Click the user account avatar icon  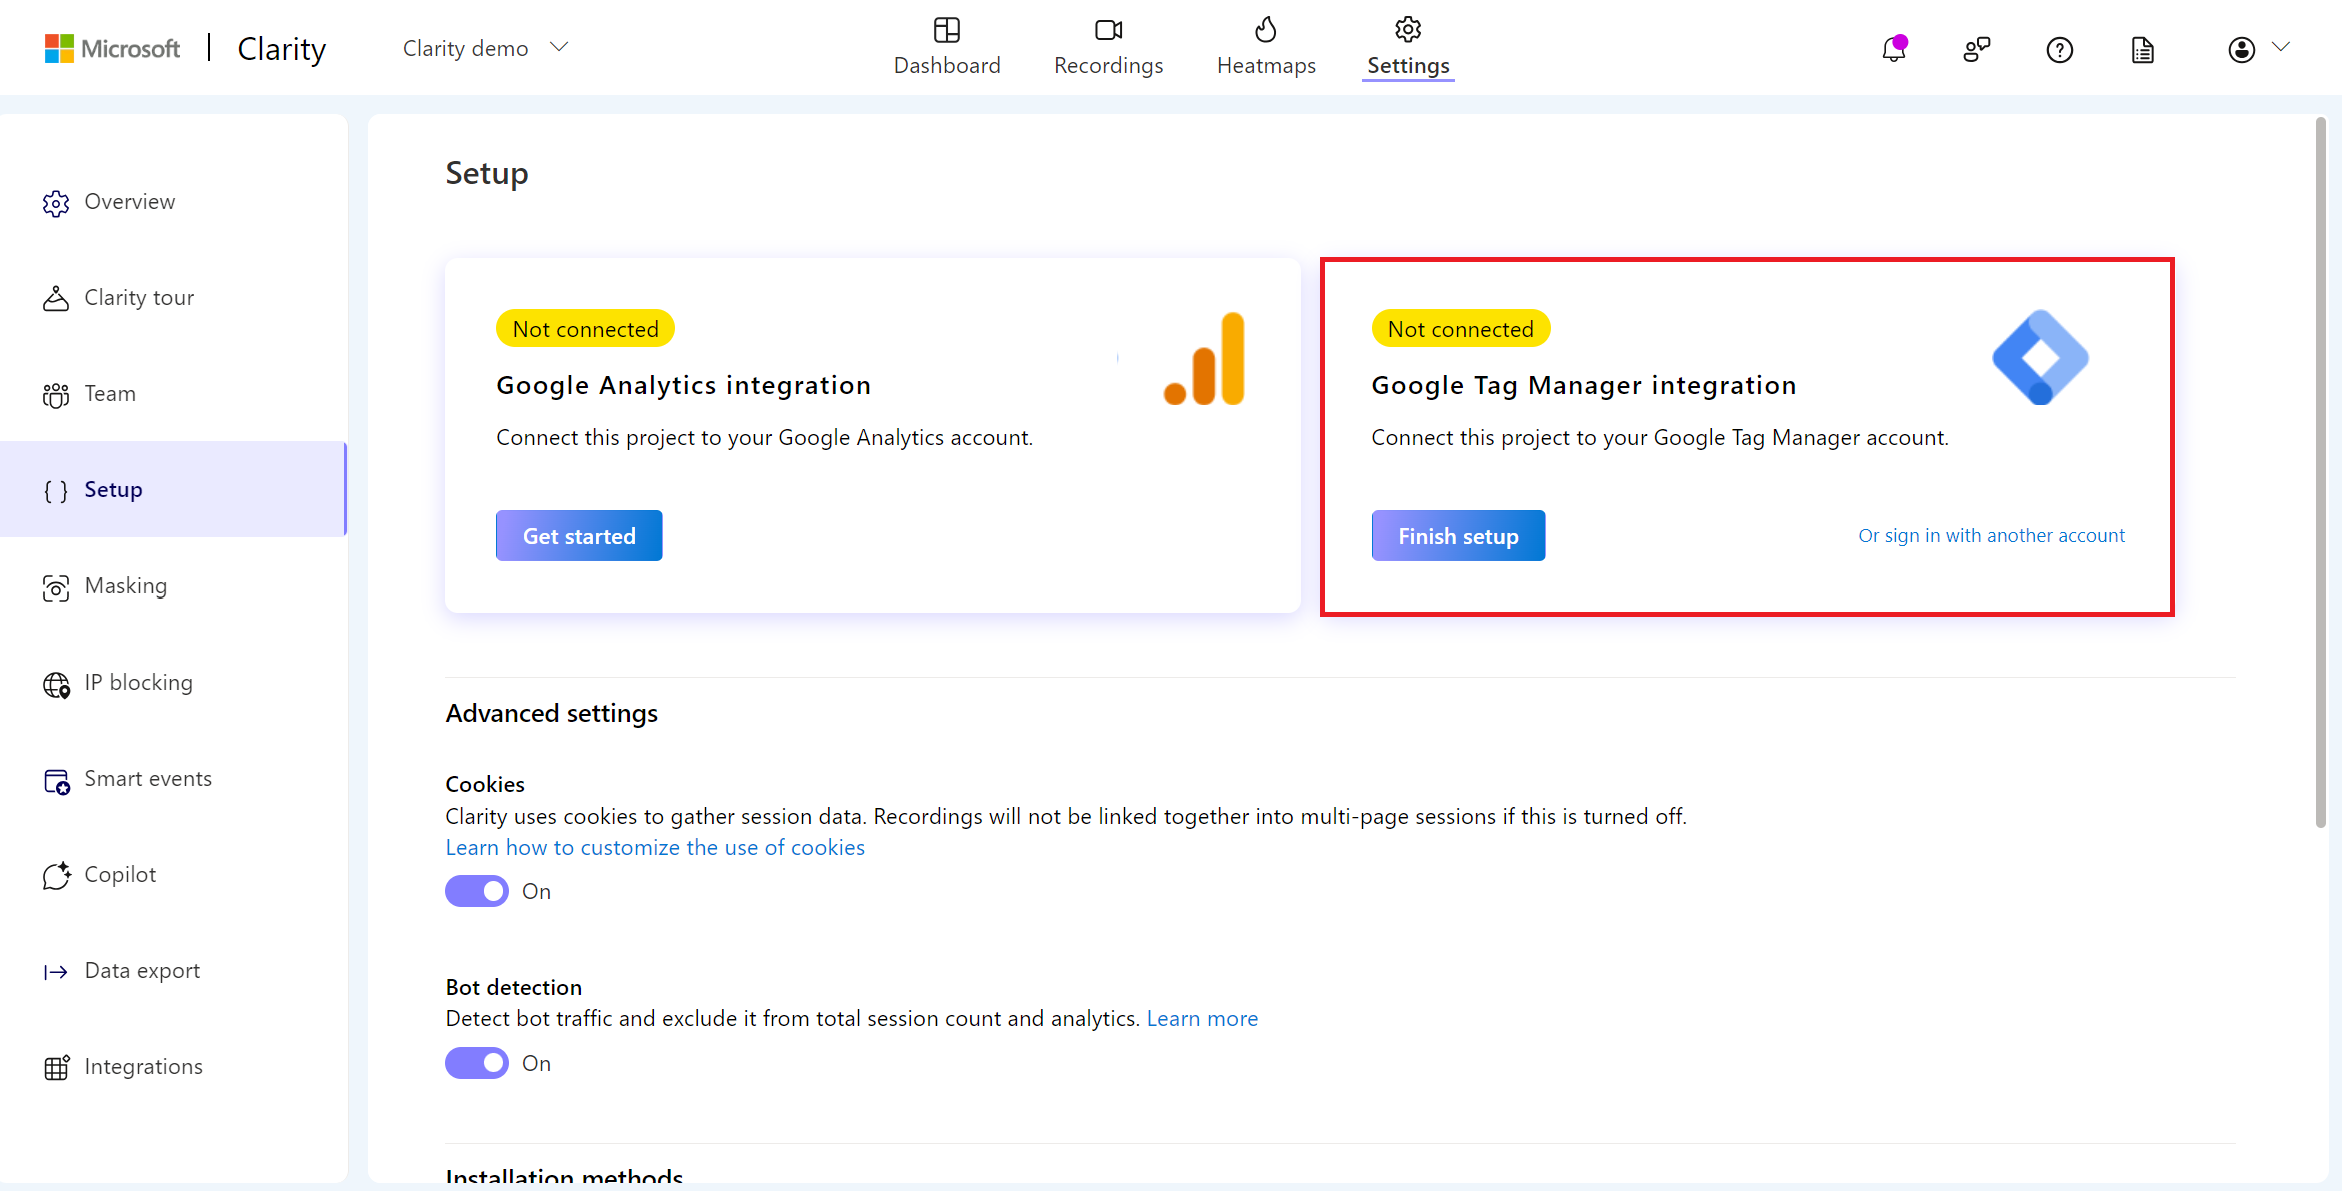pos(2241,49)
